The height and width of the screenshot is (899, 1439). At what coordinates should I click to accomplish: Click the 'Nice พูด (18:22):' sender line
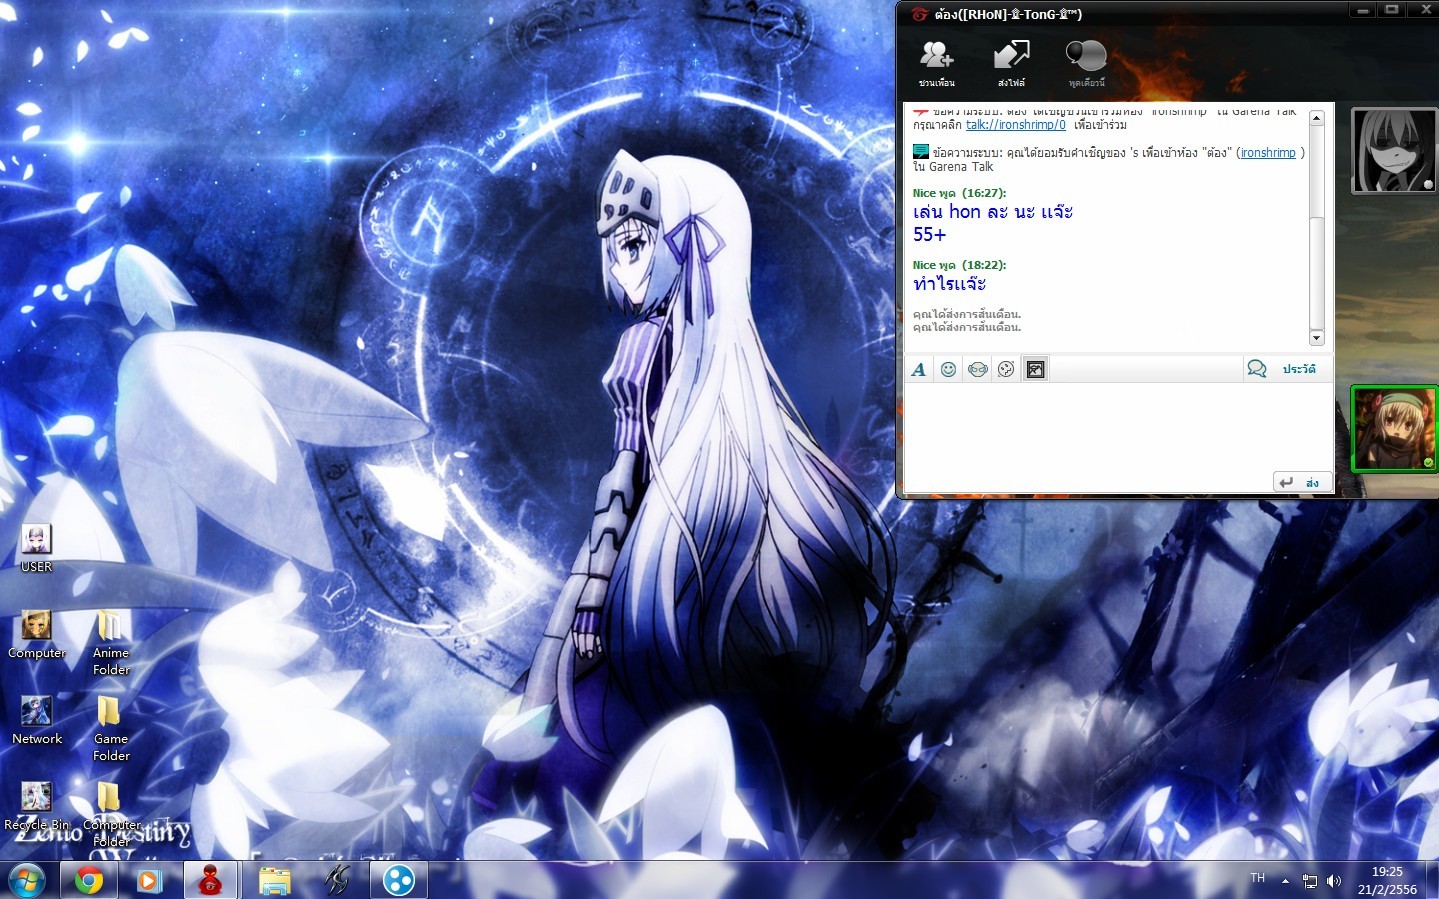960,265
